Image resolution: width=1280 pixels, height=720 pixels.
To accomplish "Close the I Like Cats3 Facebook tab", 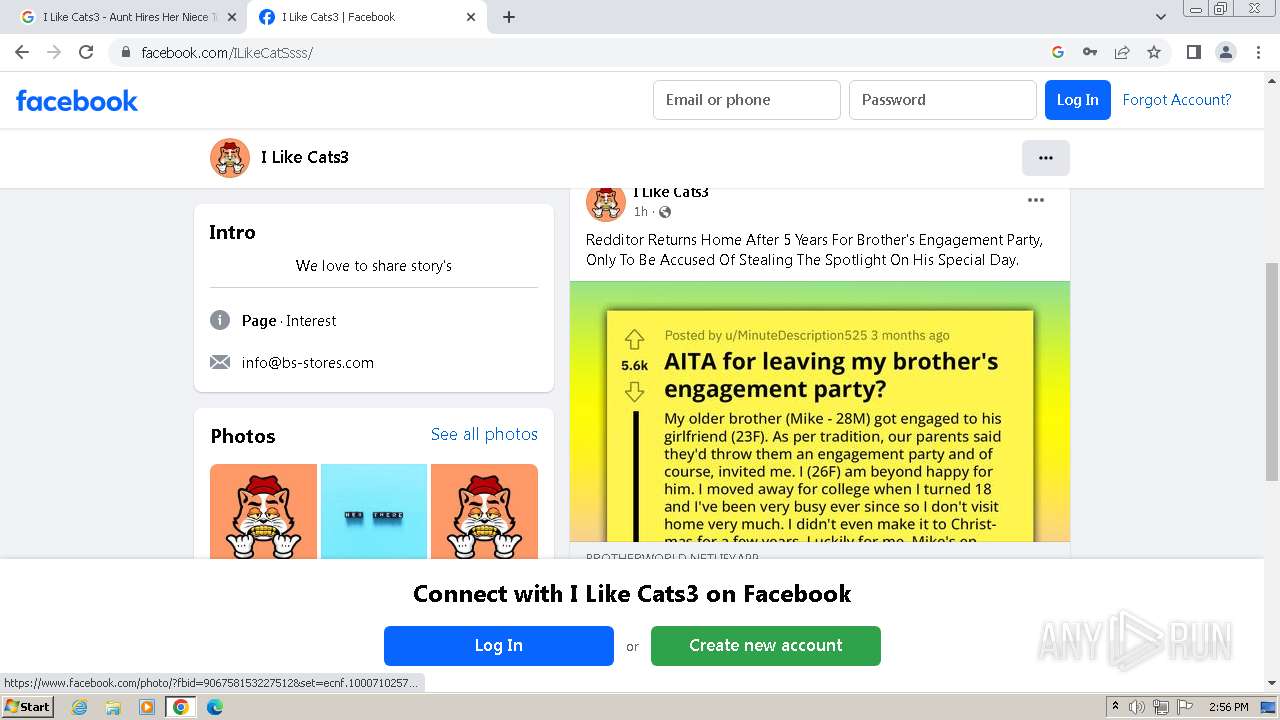I will tap(471, 17).
